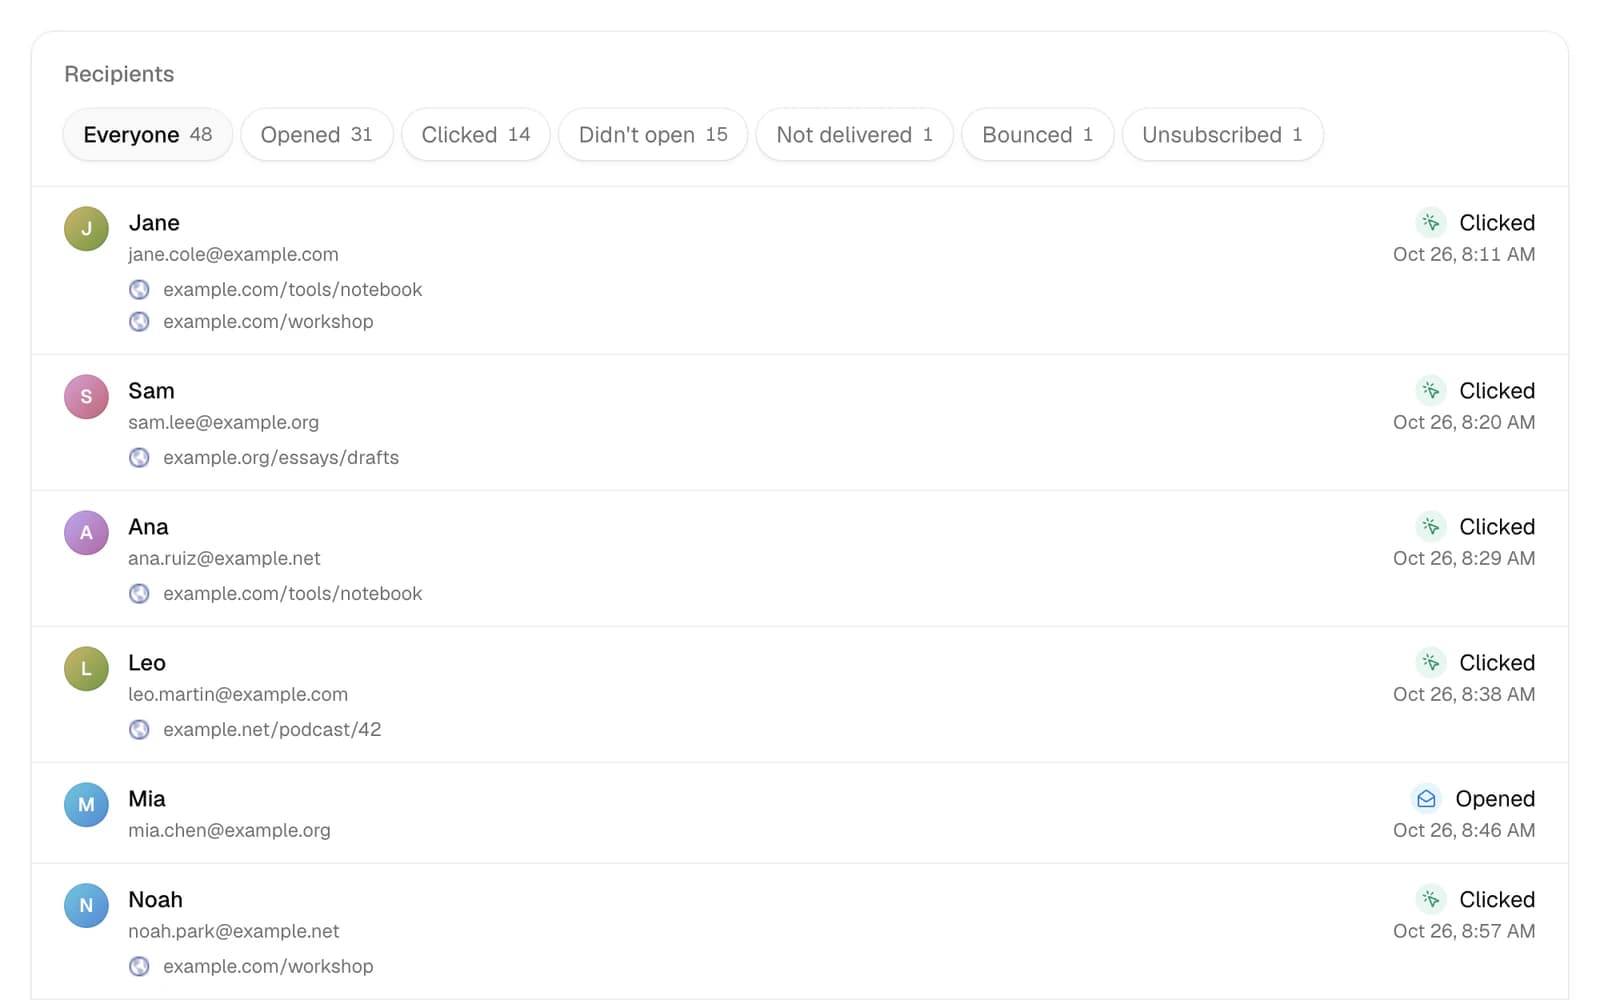Click globe icon beside example.net/podcast/42

point(139,729)
